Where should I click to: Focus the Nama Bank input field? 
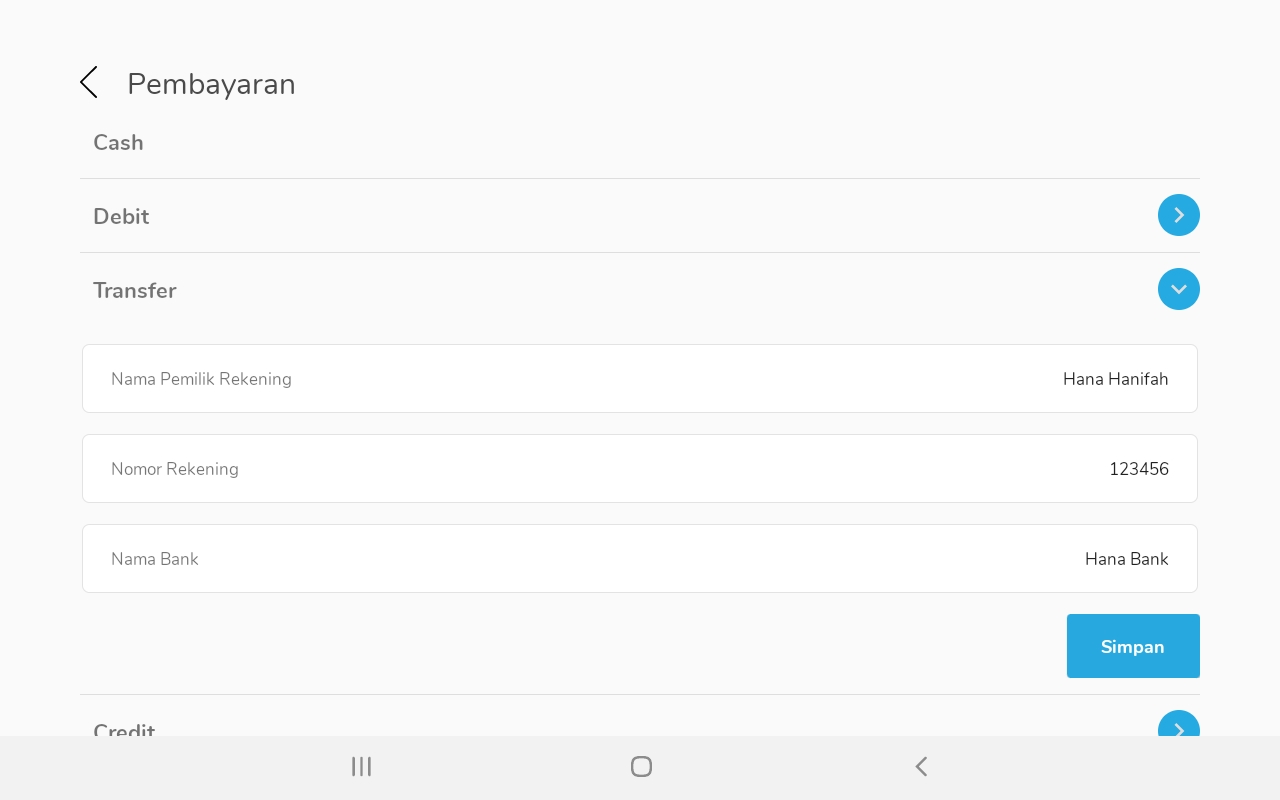coord(640,559)
